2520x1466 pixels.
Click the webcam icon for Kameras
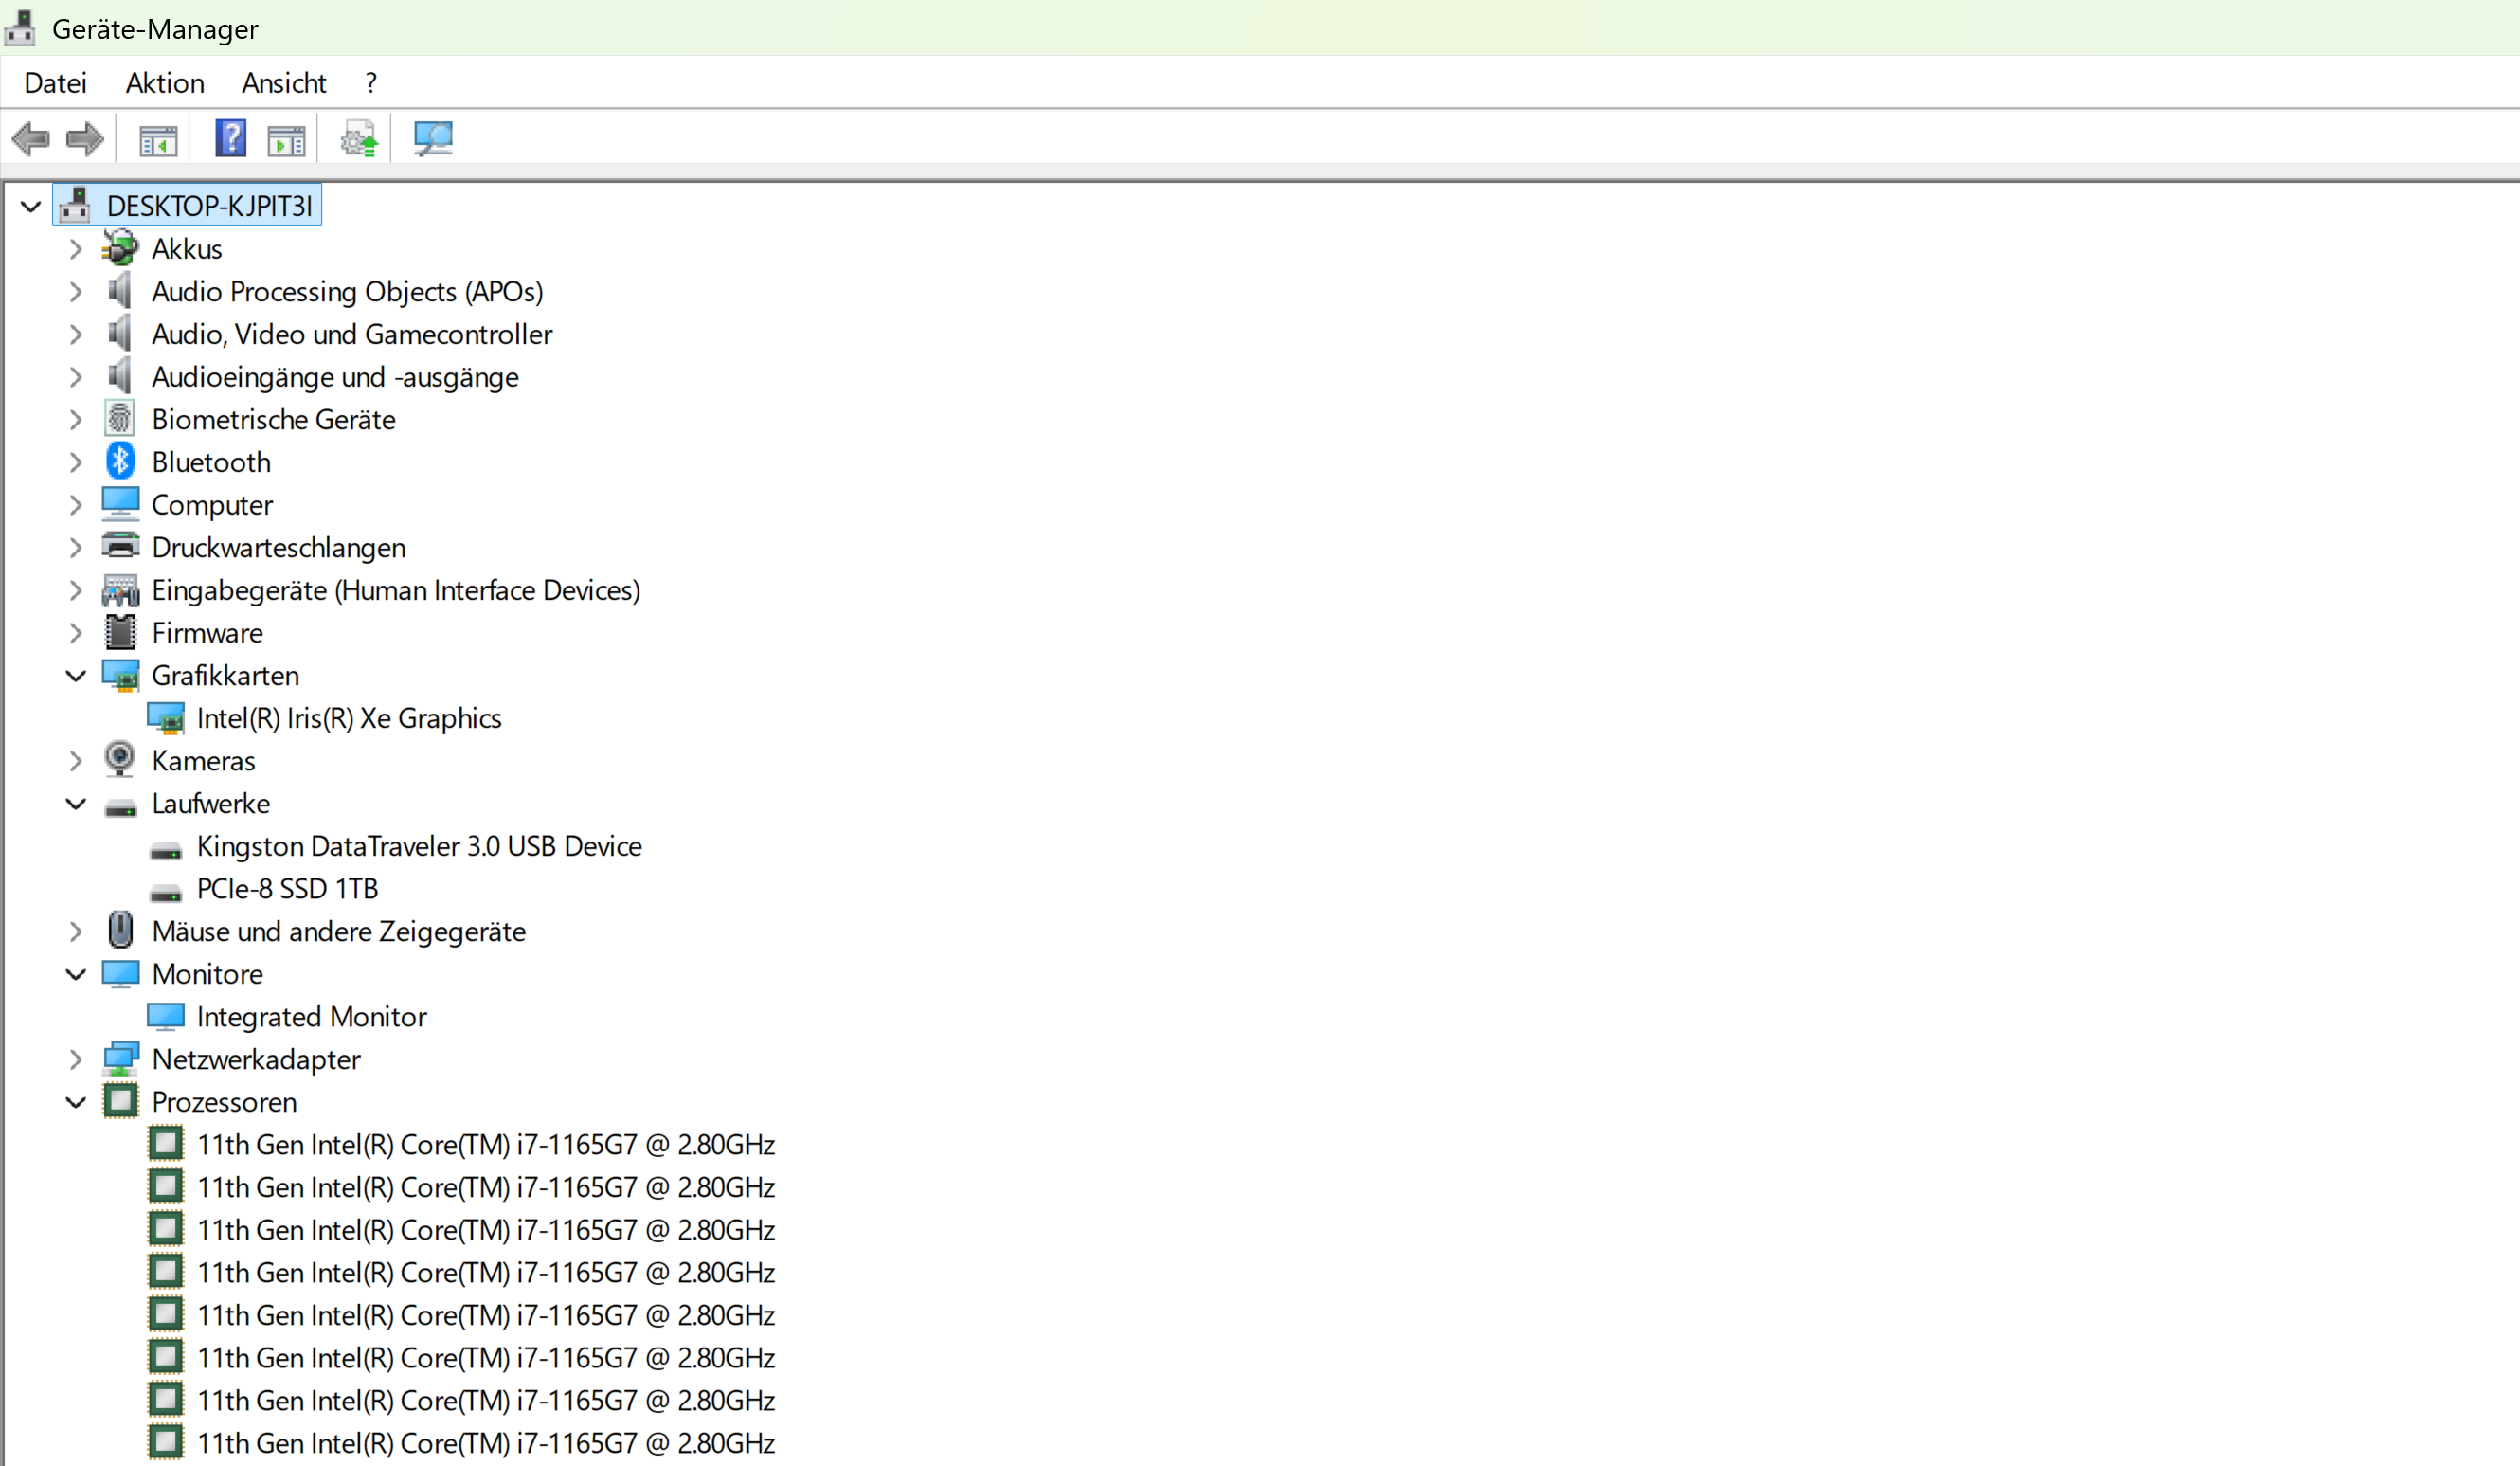coord(120,760)
